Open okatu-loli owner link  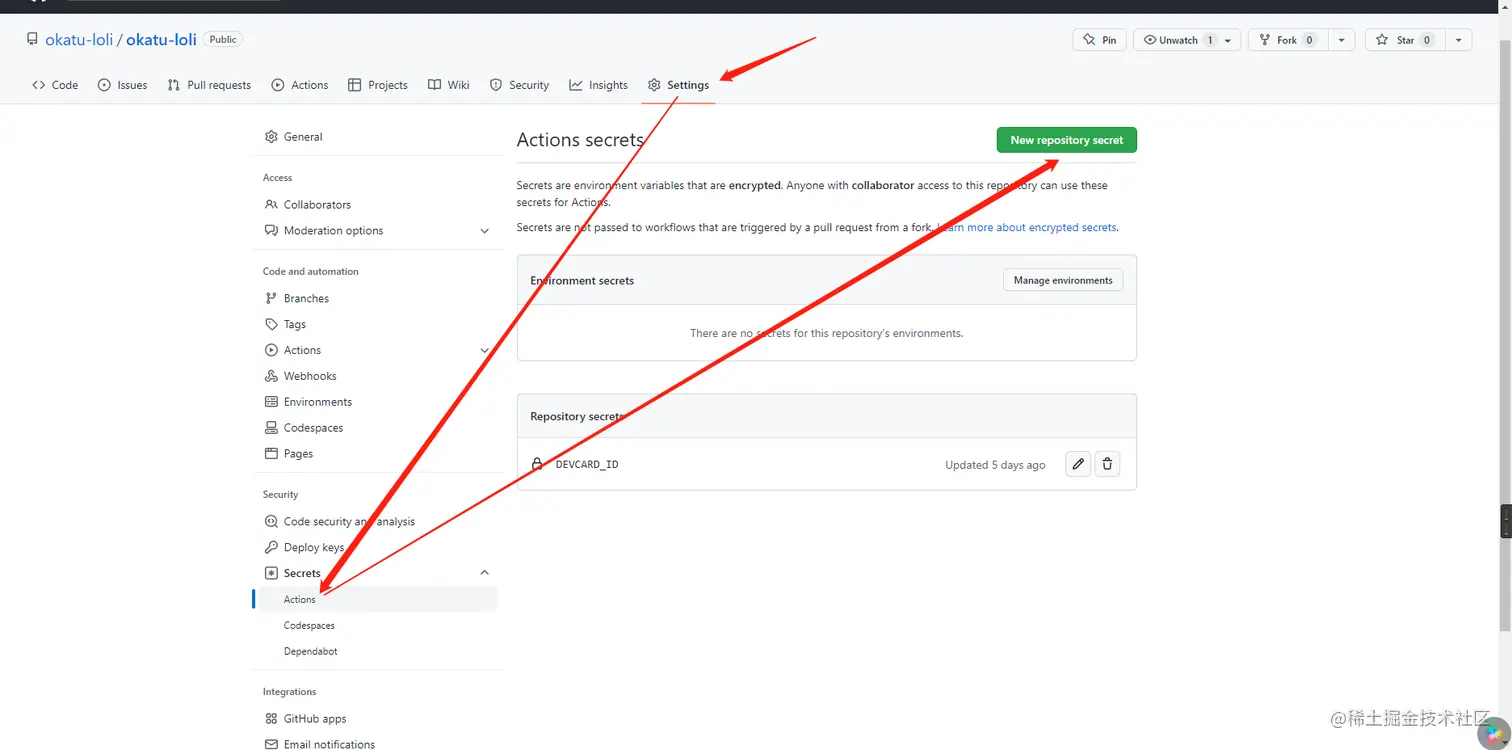point(80,40)
